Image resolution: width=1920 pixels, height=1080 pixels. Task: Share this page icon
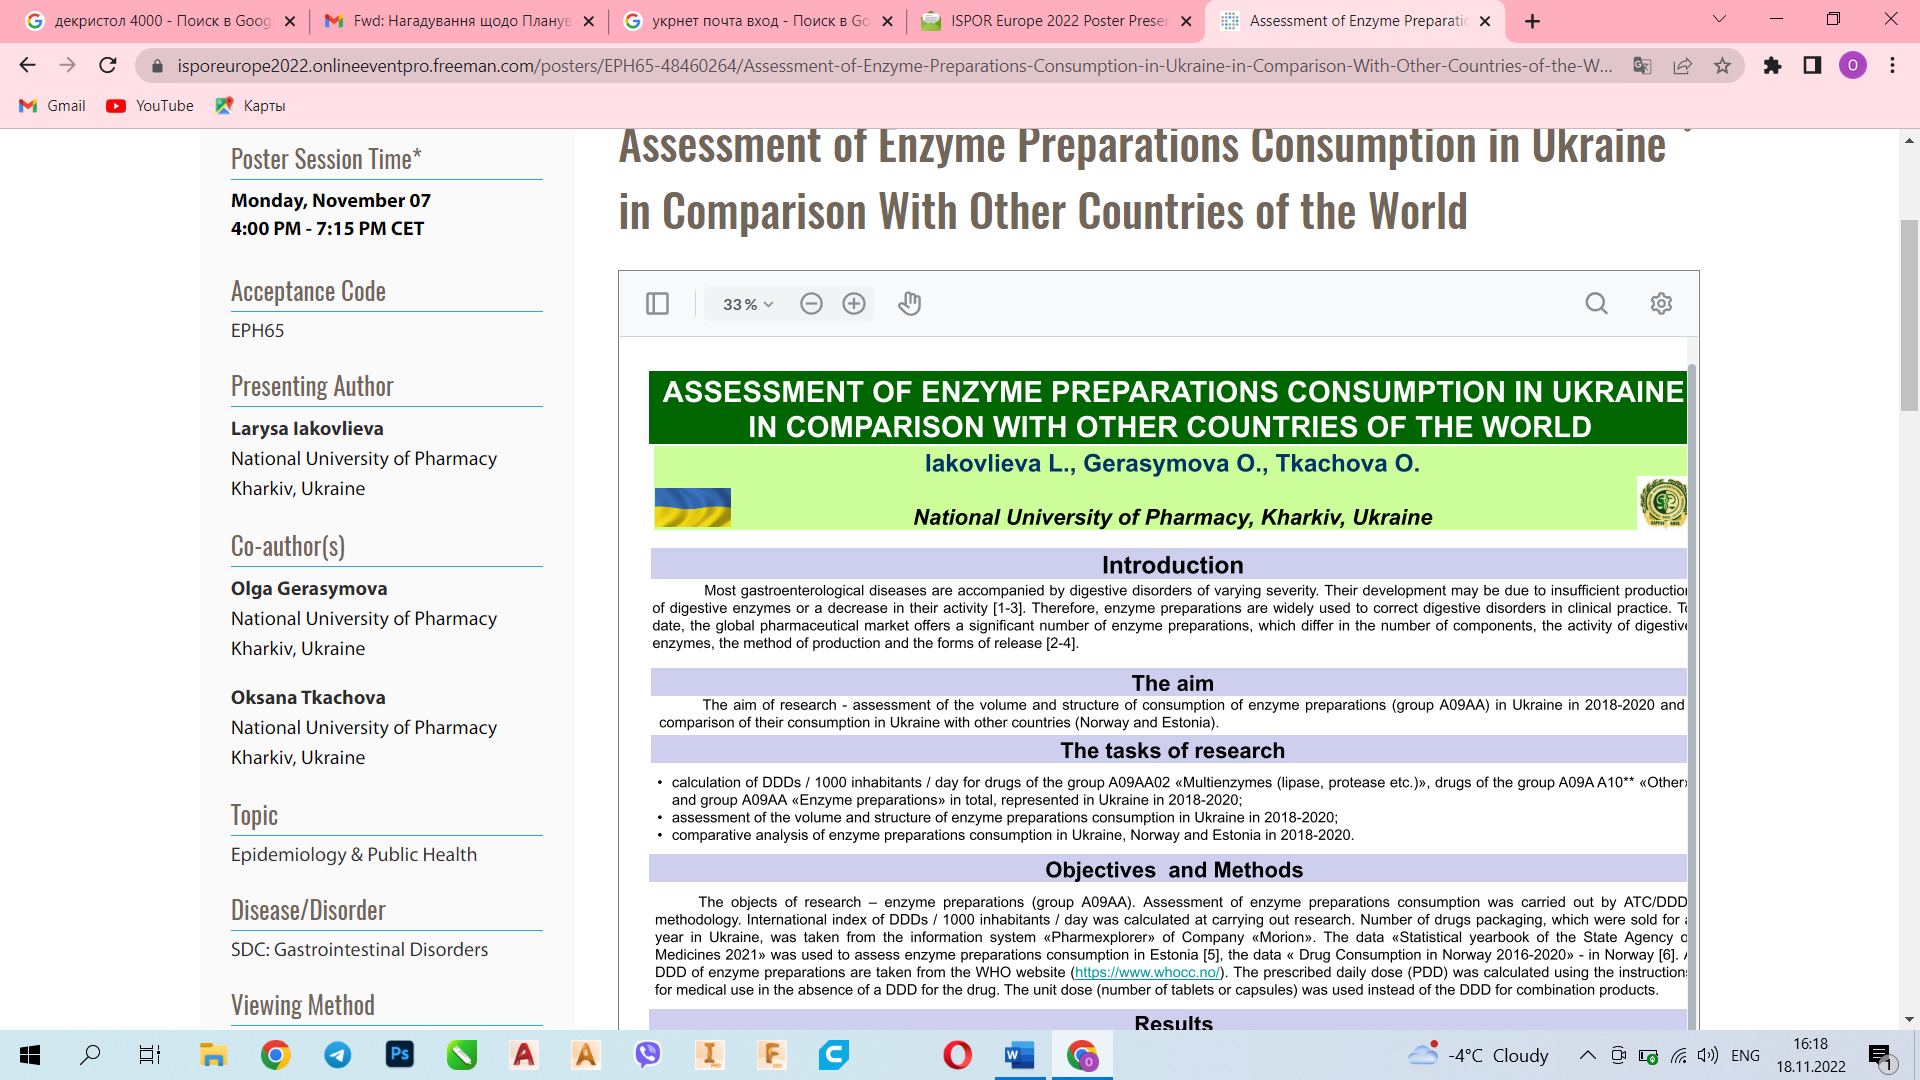point(1682,66)
